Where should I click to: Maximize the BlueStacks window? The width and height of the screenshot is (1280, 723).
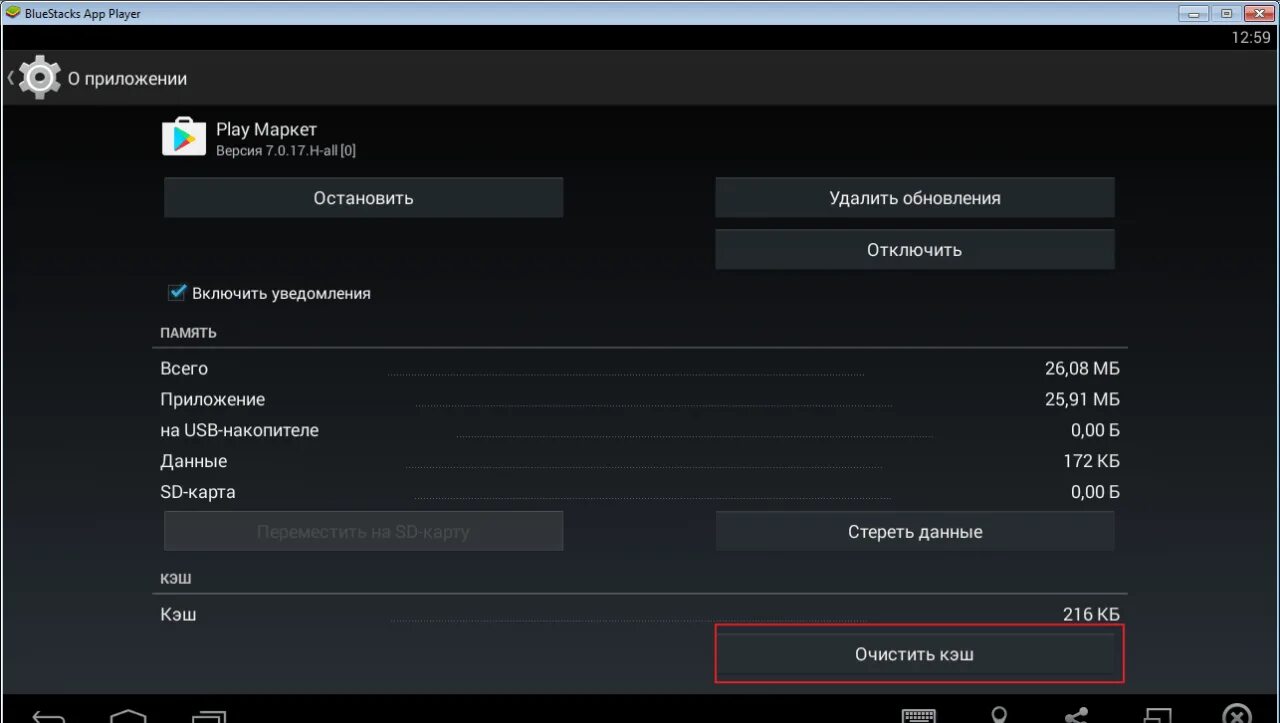[x=1226, y=13]
